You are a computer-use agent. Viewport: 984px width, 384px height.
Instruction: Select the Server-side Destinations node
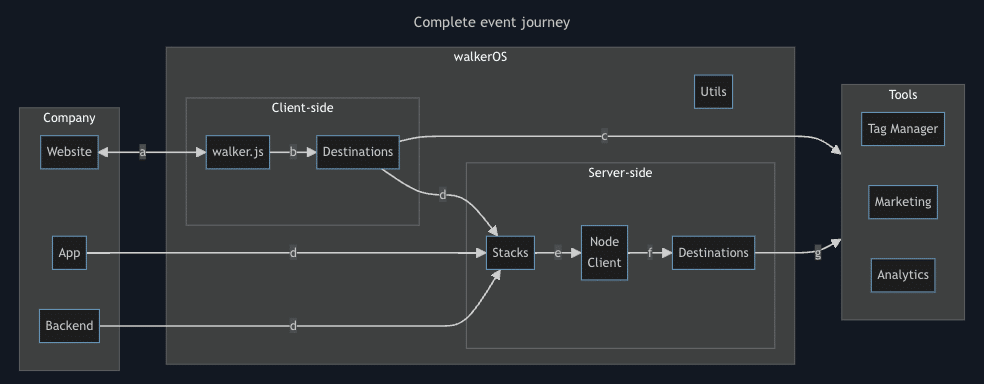714,253
